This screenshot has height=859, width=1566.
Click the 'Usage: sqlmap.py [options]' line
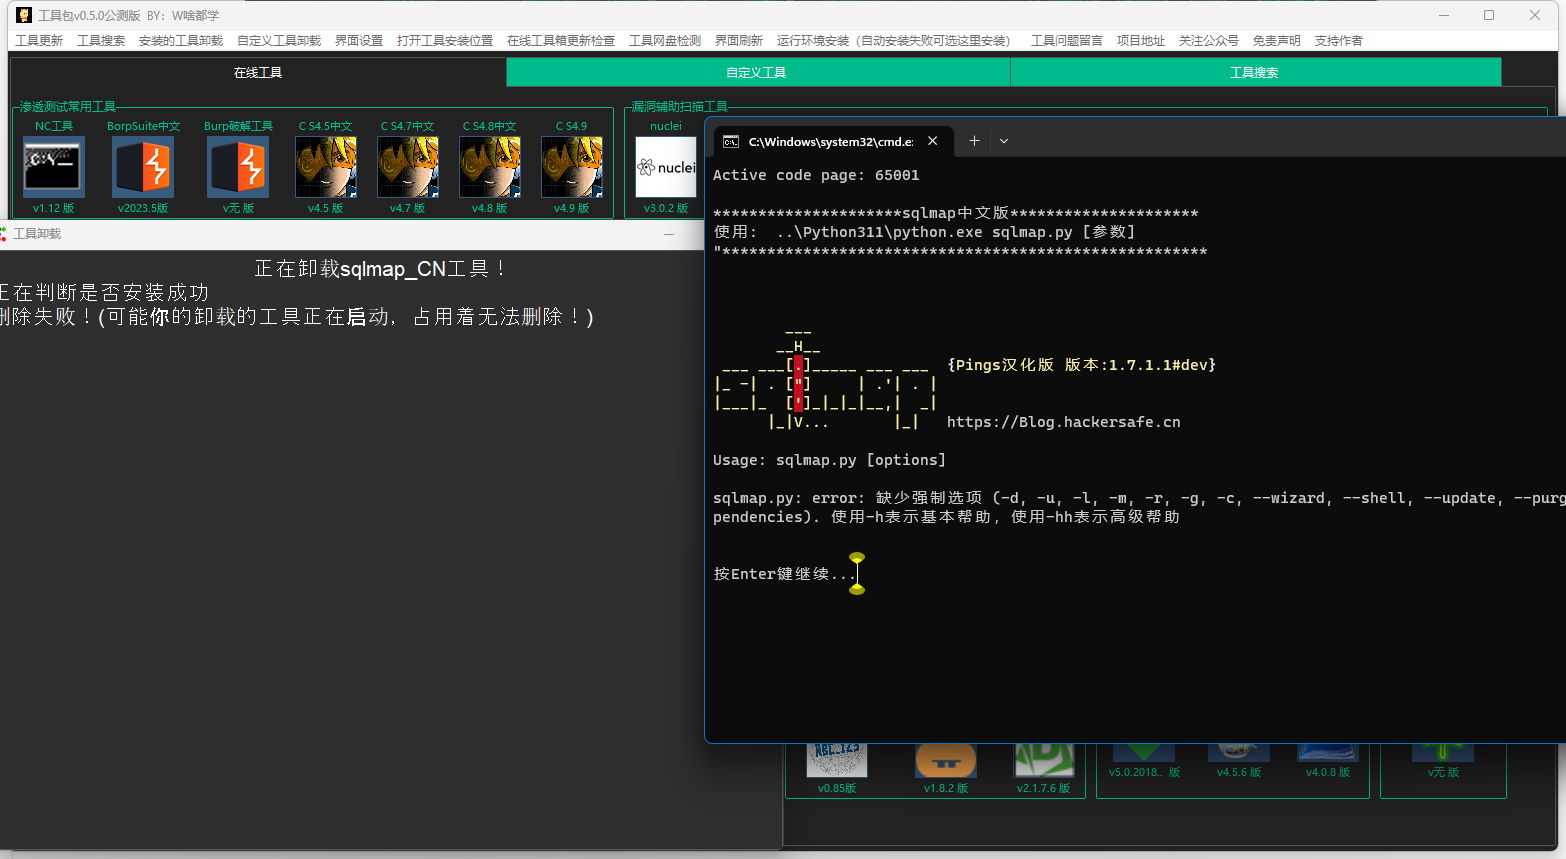coord(829,460)
